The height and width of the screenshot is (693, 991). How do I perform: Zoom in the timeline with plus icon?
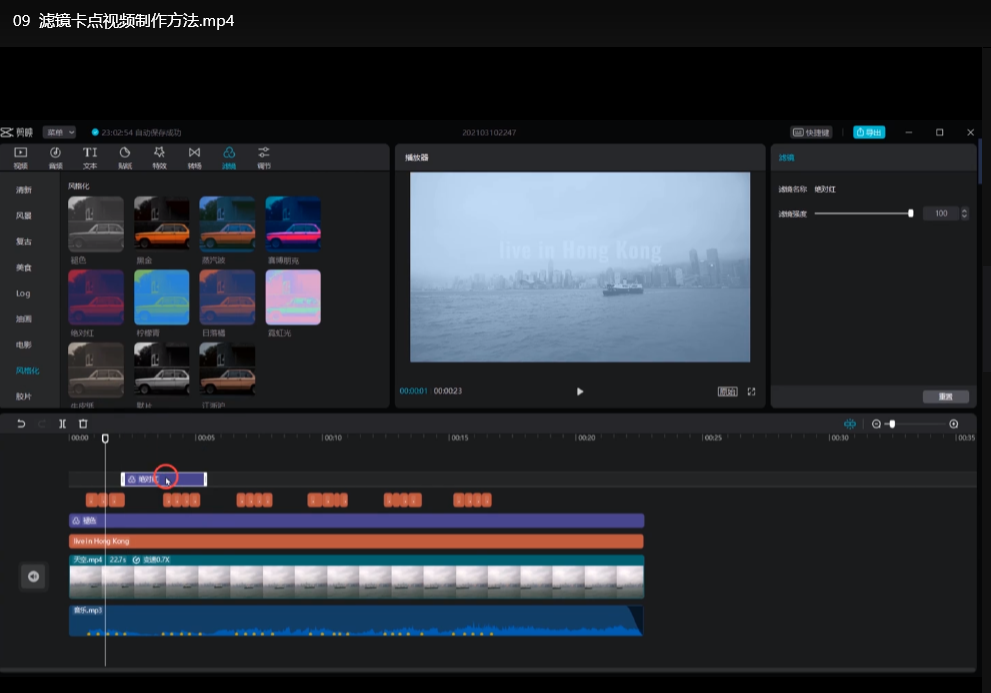coord(954,424)
